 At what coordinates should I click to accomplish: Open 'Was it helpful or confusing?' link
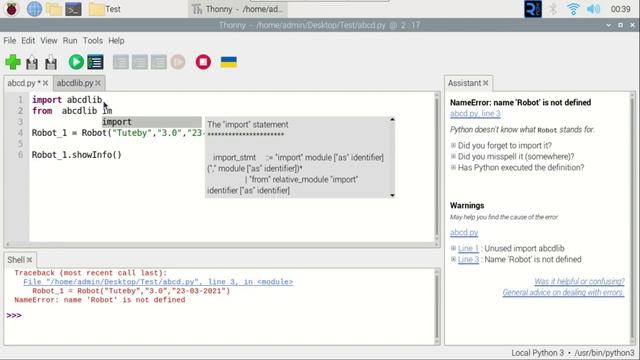[579, 281]
